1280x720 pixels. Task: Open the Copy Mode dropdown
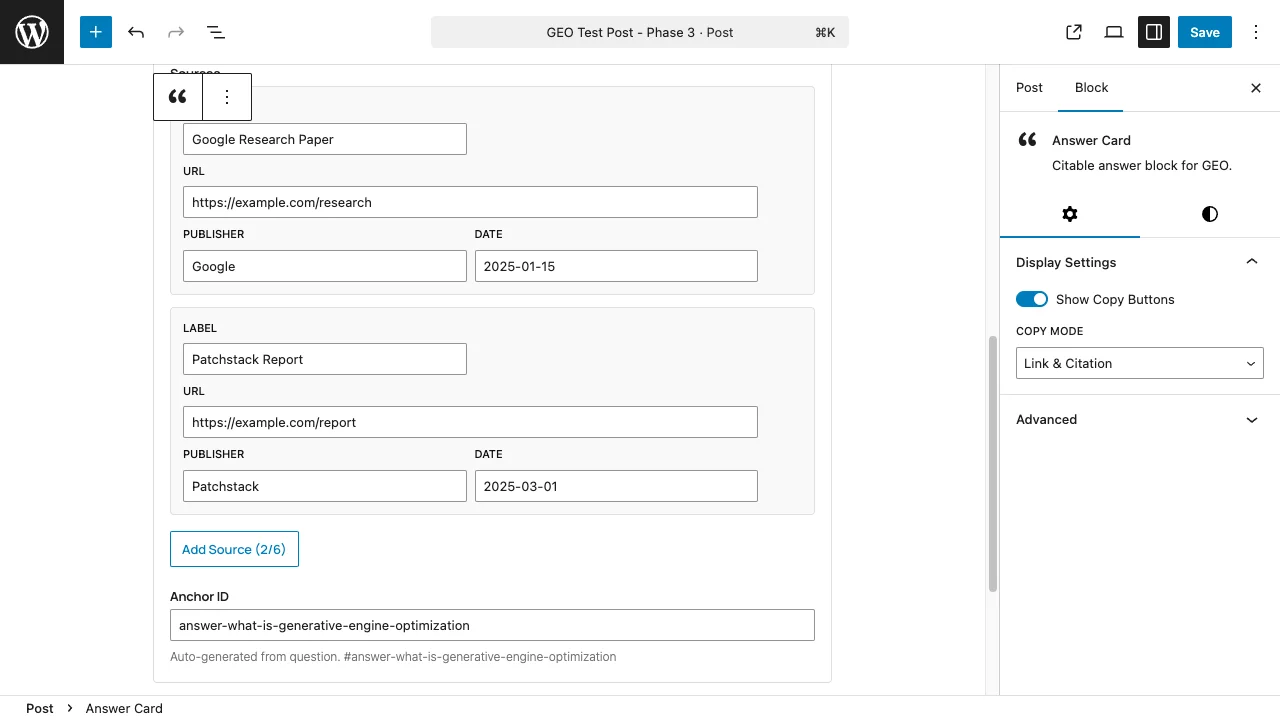1140,363
